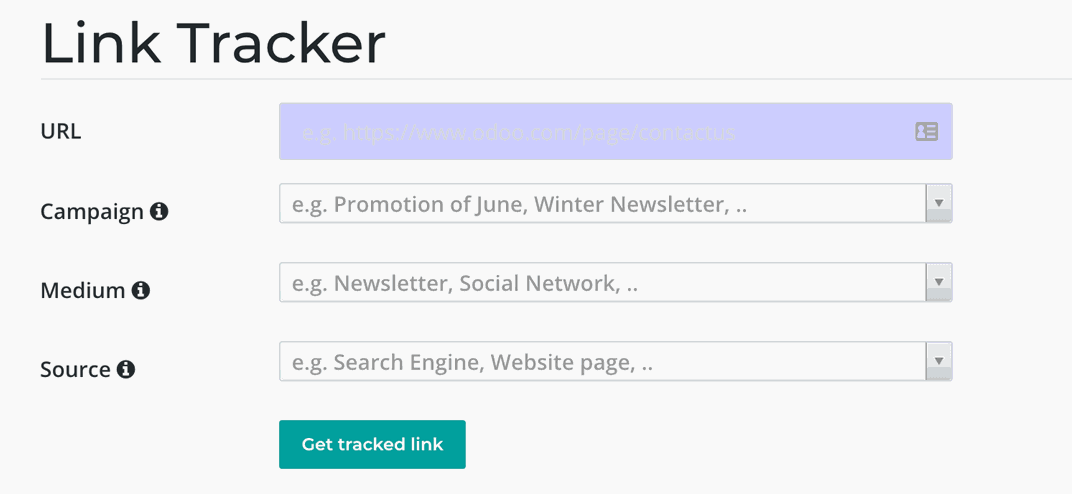1072x494 pixels.
Task: Select the Medium label text
Action: (83, 291)
